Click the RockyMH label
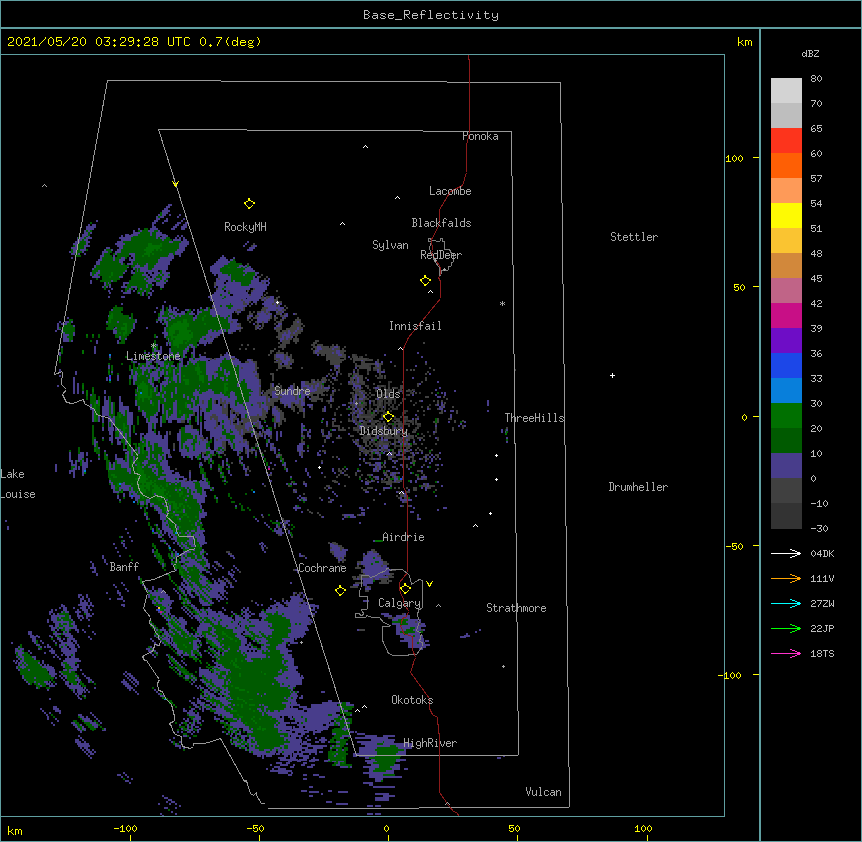The width and height of the screenshot is (862, 842). pos(245,227)
